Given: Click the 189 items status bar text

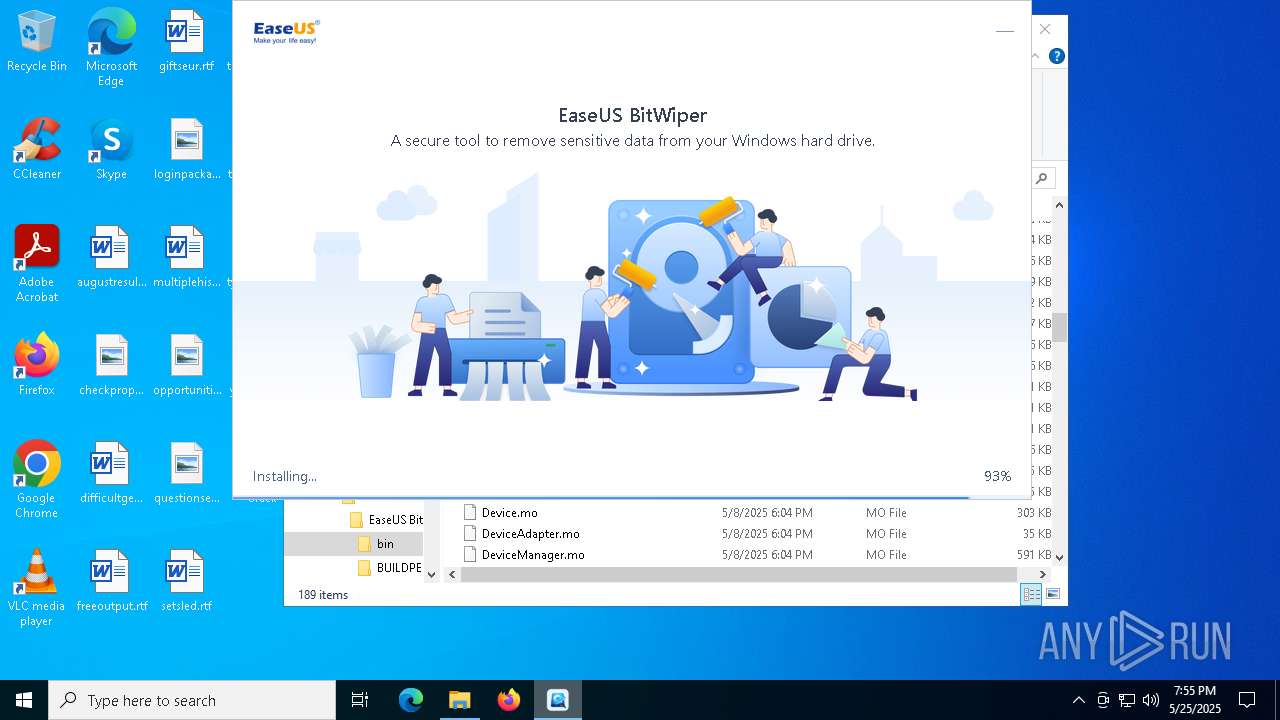Looking at the screenshot, I should click(x=323, y=594).
